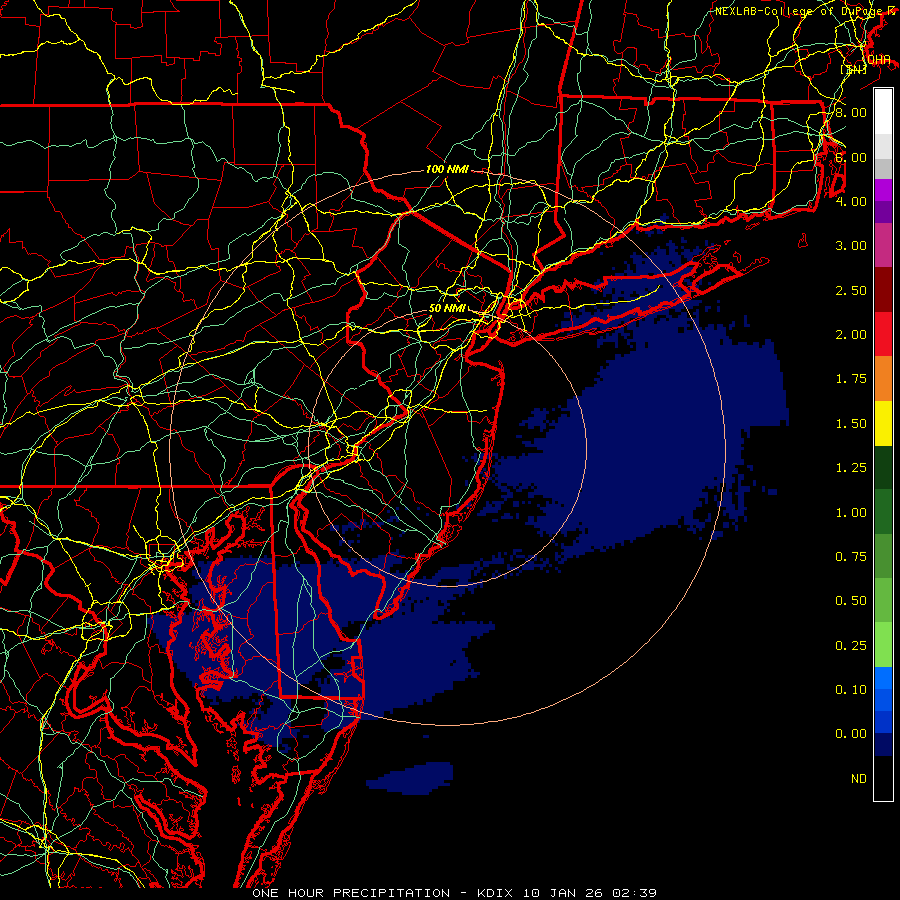Click the pink legend swatch above 3.00

(x=883, y=245)
